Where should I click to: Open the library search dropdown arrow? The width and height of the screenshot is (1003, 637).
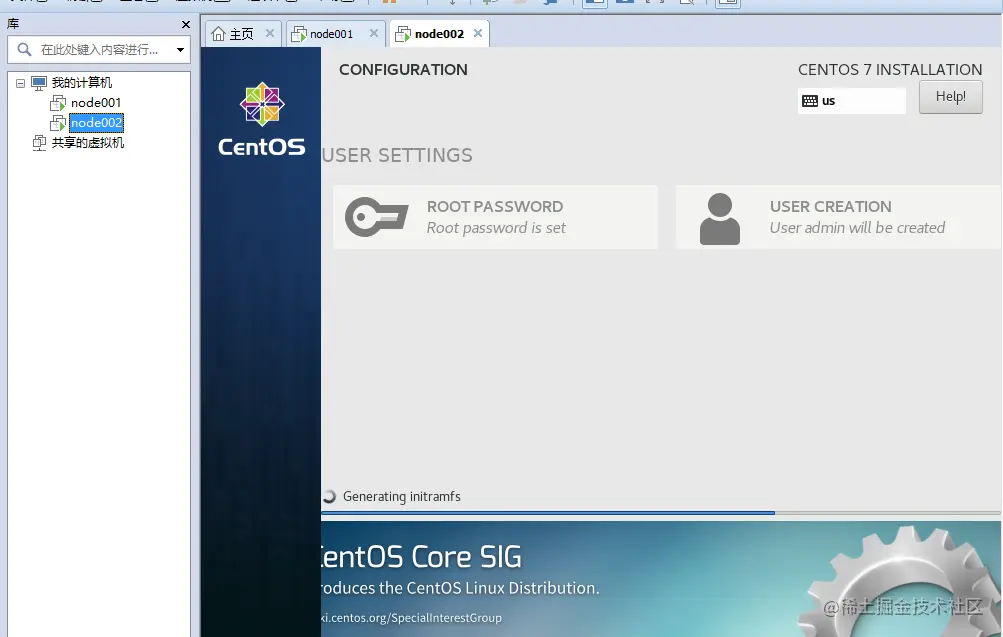click(x=180, y=49)
